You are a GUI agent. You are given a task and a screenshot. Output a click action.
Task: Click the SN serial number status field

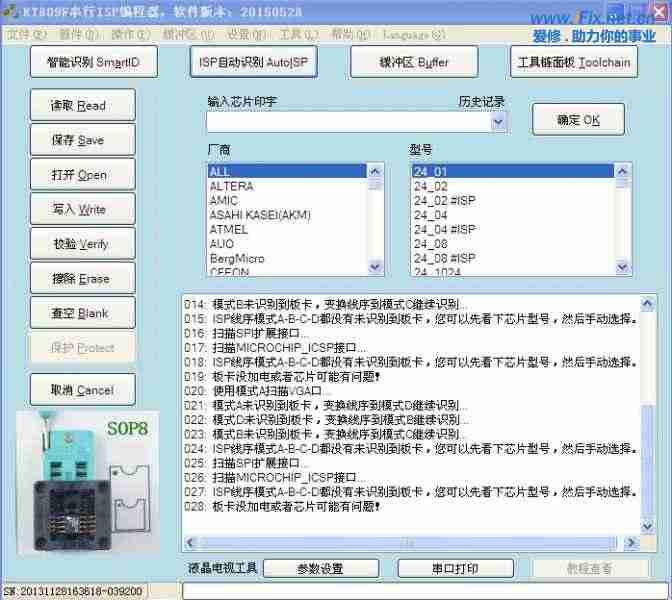click(x=76, y=591)
